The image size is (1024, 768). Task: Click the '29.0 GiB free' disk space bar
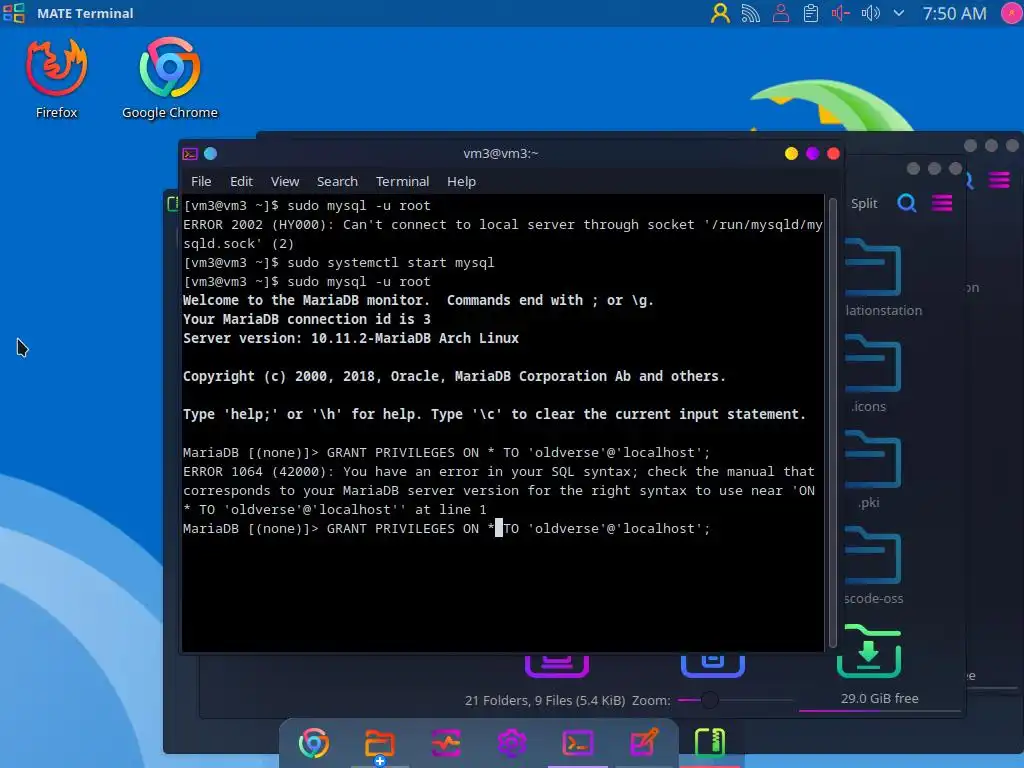pos(879,703)
